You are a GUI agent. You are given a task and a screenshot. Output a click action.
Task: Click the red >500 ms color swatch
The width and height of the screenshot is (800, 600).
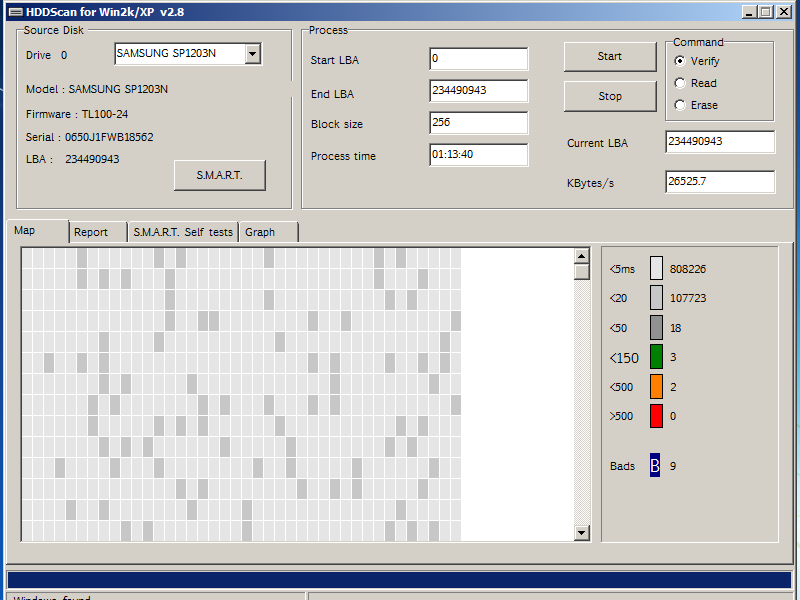656,416
